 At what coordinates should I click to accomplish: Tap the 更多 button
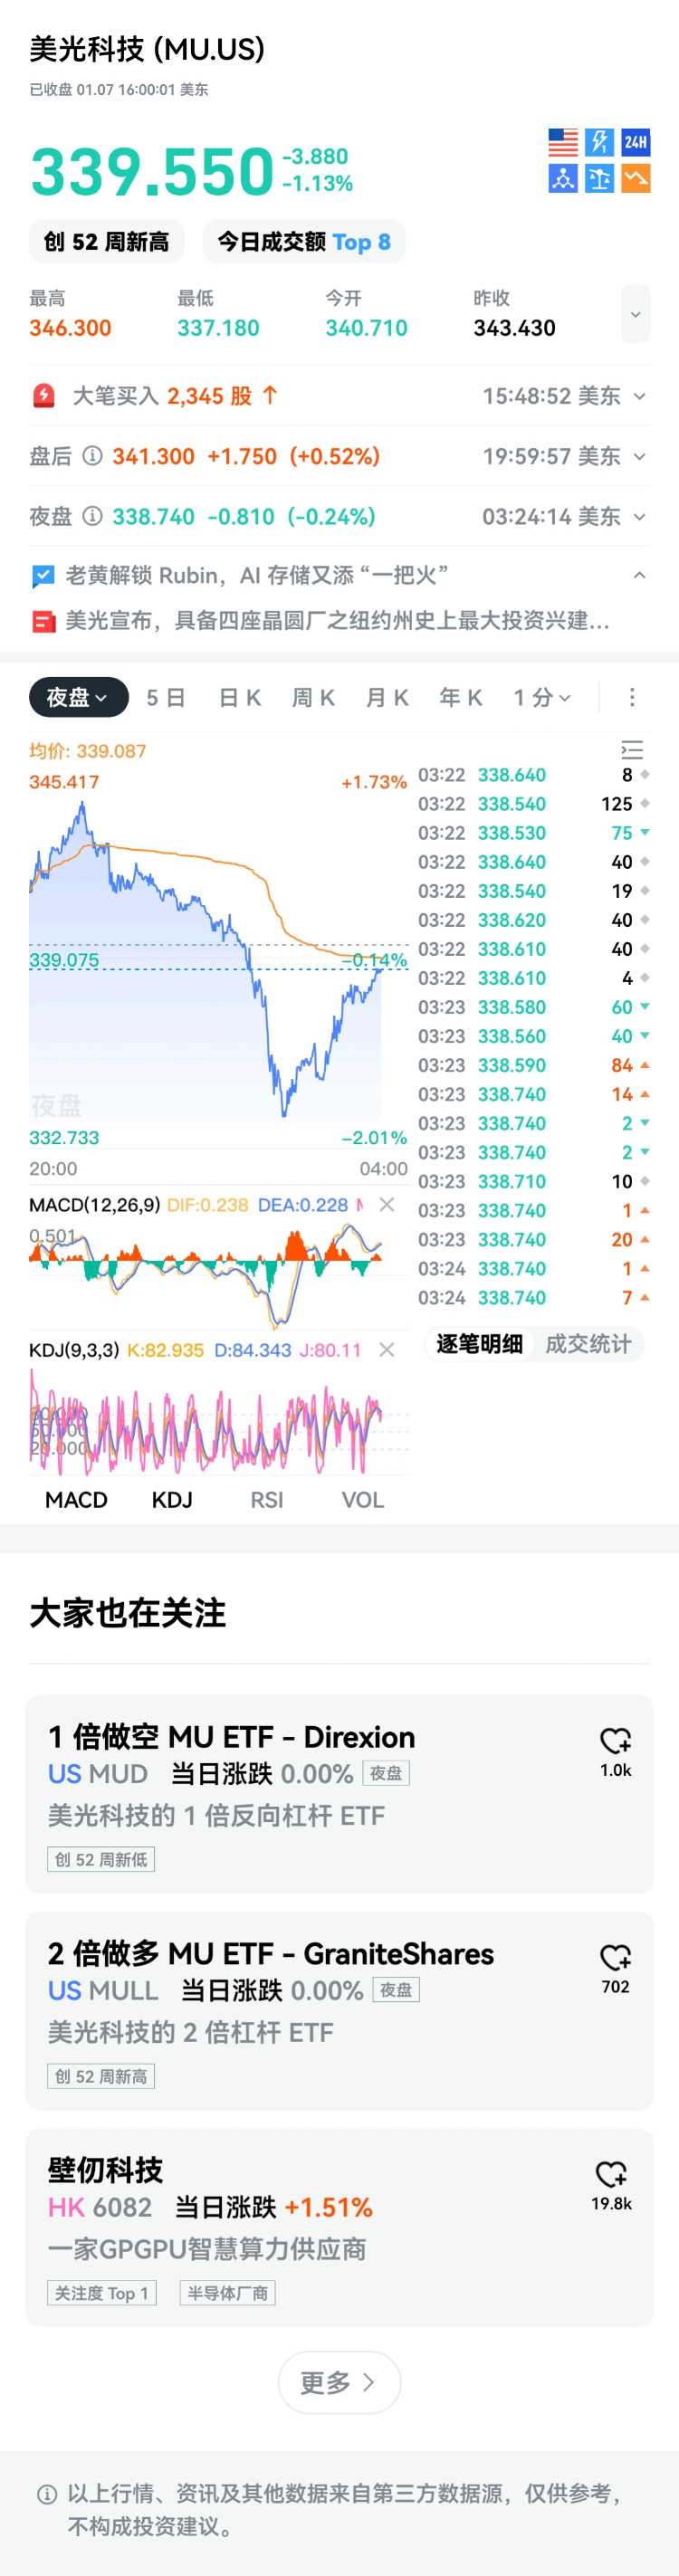pyautogui.click(x=339, y=2382)
